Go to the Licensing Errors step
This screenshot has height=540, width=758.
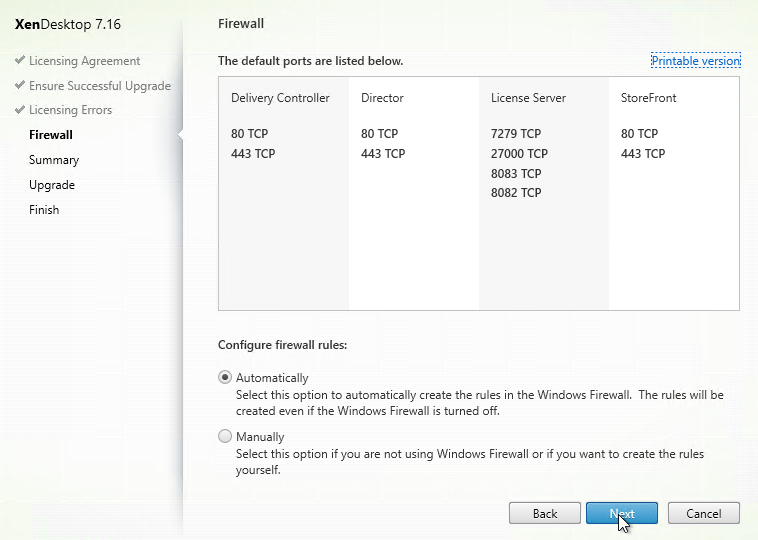(71, 110)
